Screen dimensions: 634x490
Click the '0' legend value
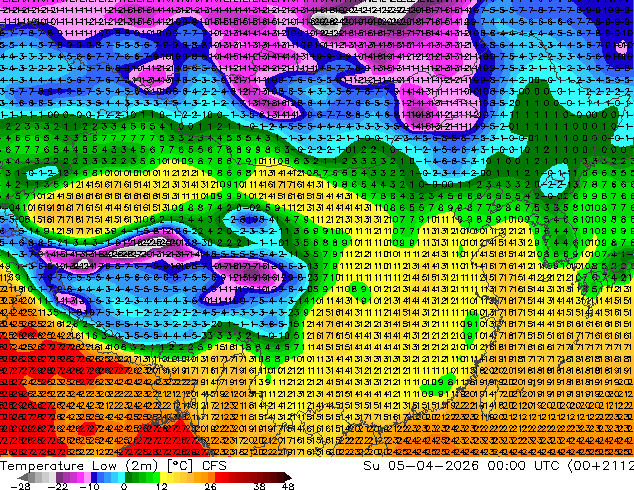[x=124, y=486]
